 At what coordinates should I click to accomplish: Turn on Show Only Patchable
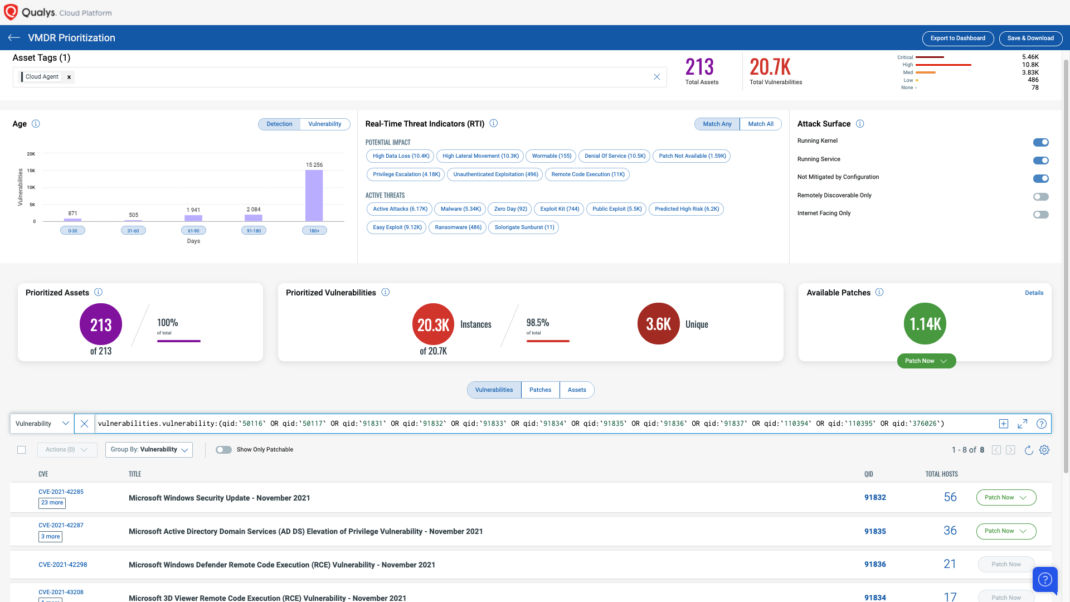tap(223, 450)
